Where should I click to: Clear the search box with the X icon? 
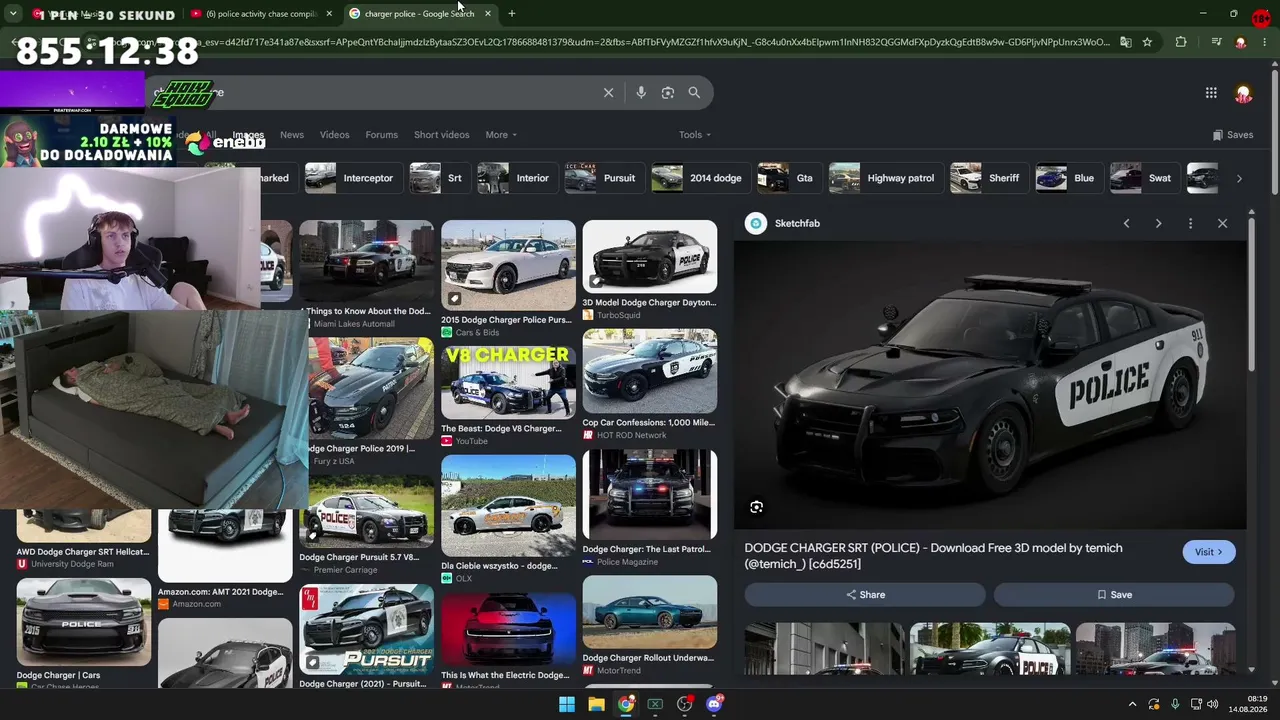(608, 93)
